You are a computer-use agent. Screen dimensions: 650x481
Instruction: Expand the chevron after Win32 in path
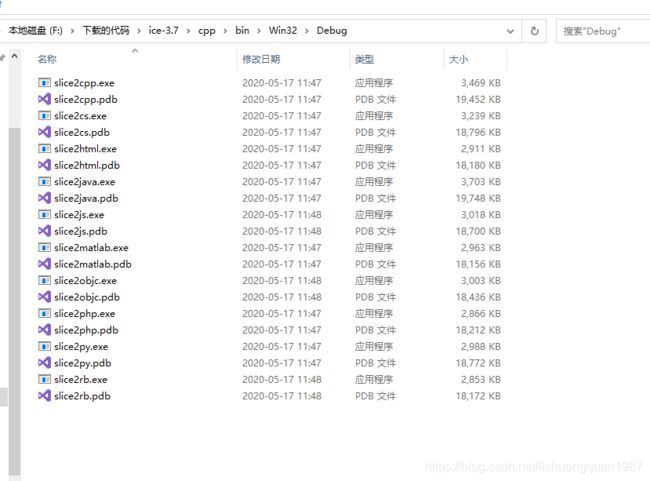click(307, 31)
